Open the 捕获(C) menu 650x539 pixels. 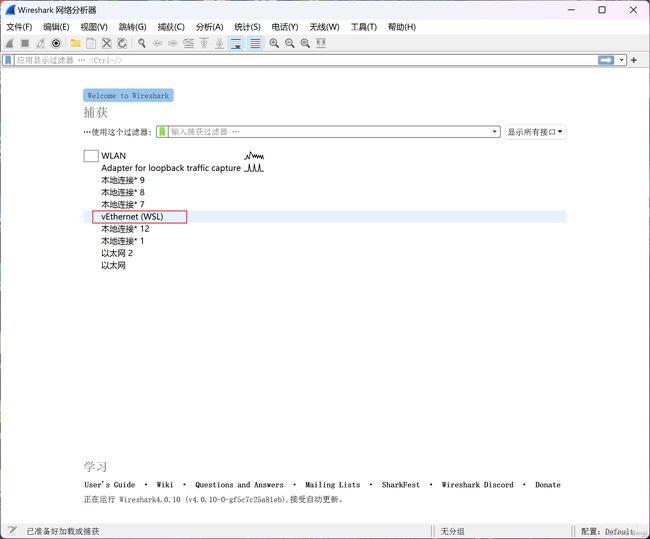pyautogui.click(x=171, y=27)
